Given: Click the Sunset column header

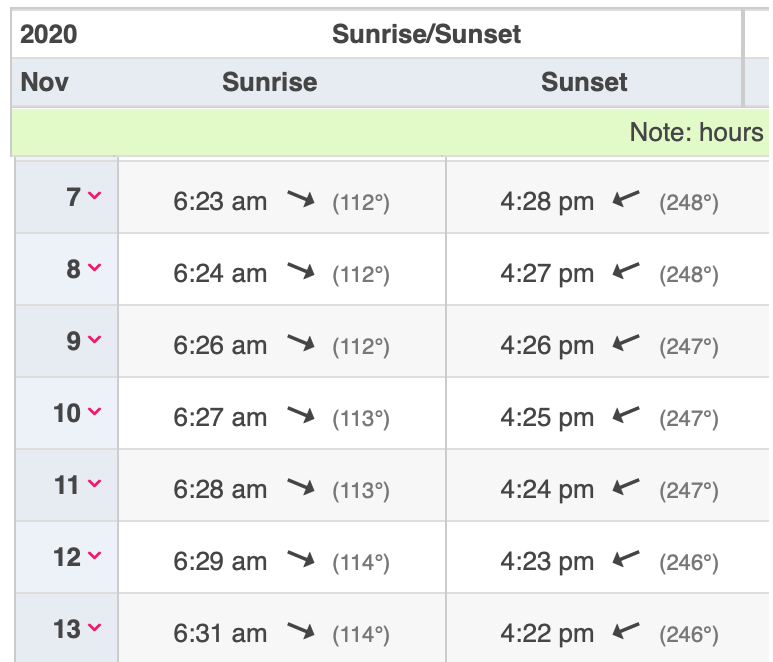Looking at the screenshot, I should tap(584, 82).
